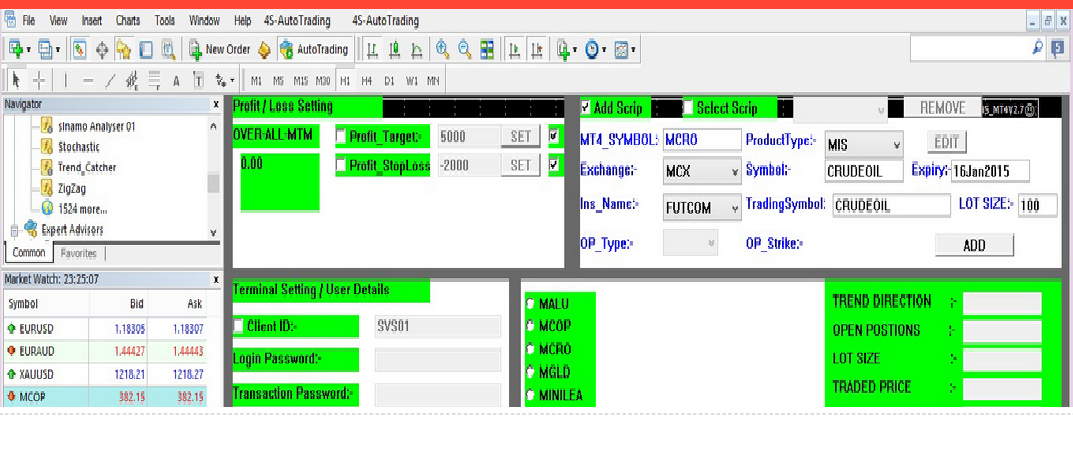Switch to M15 timeframe

point(300,81)
